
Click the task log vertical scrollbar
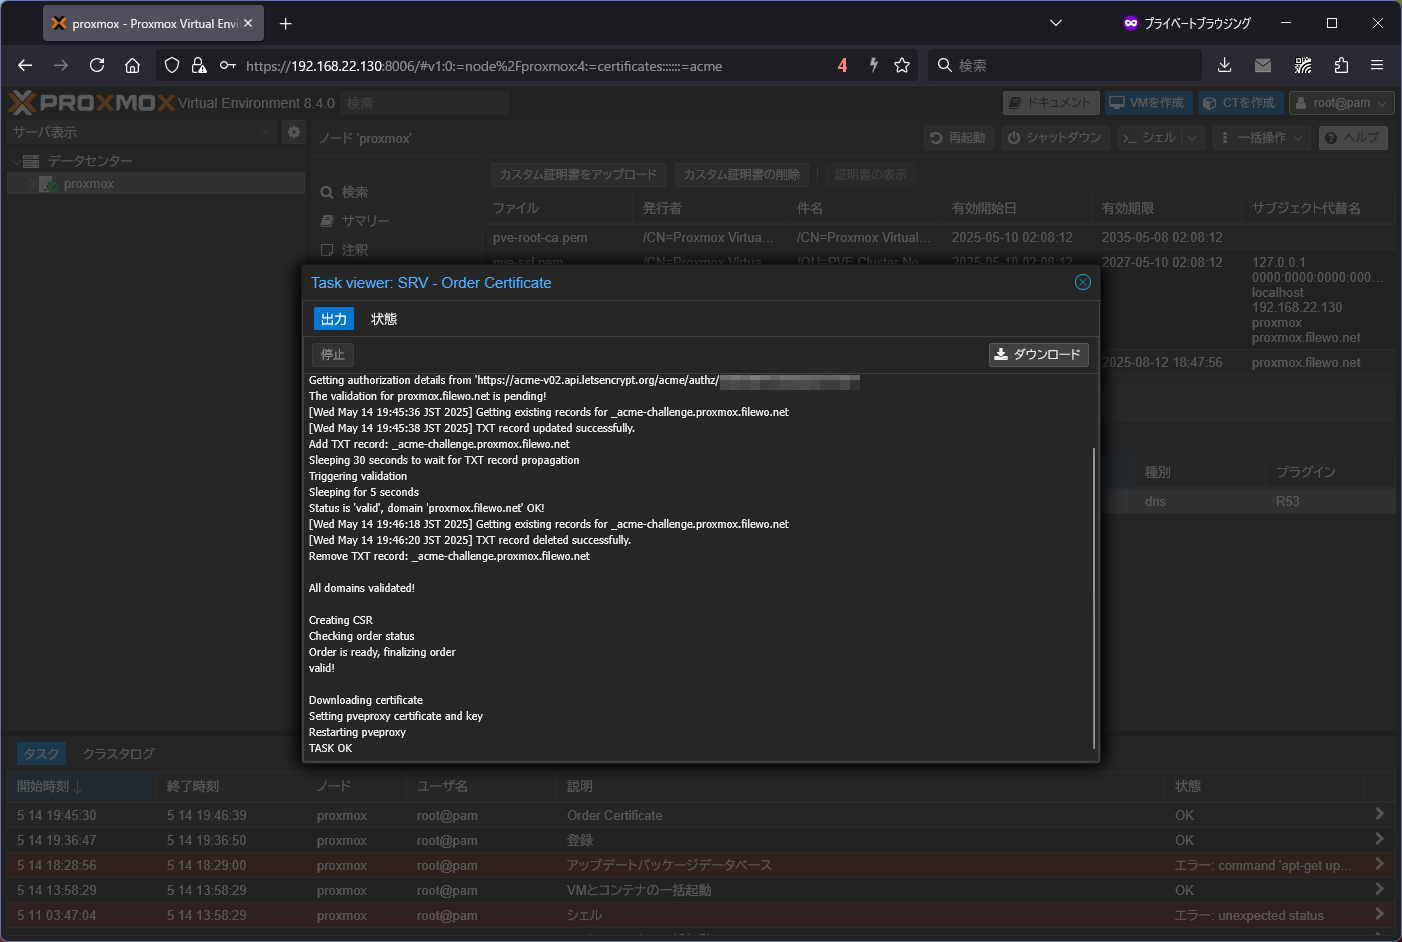click(1094, 597)
